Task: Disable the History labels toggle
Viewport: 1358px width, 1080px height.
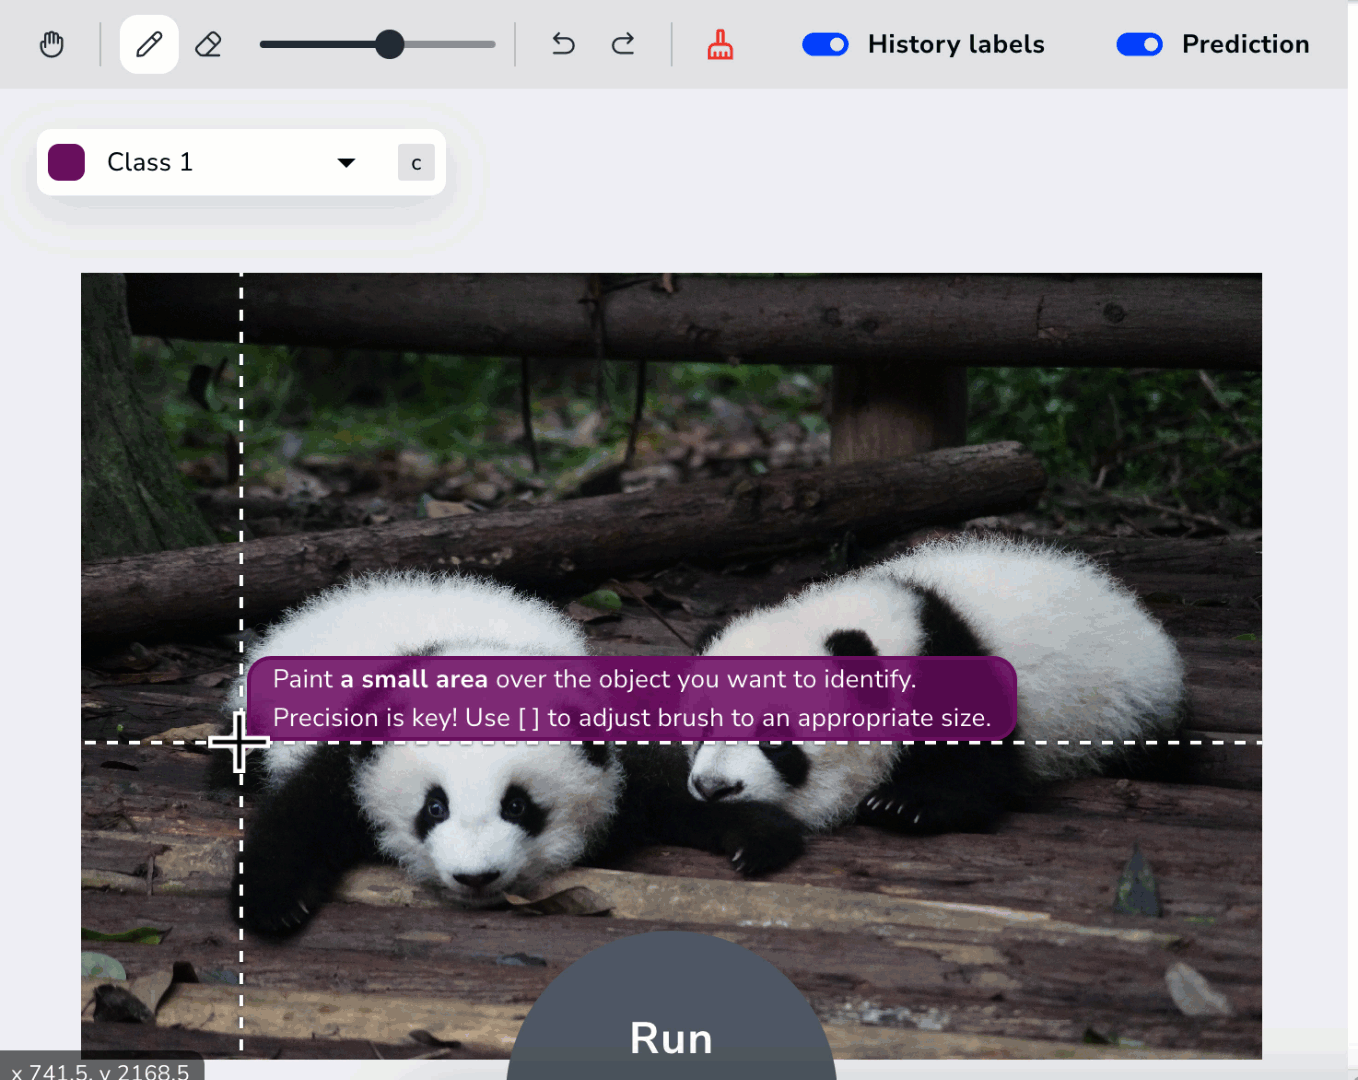Action: click(x=824, y=44)
